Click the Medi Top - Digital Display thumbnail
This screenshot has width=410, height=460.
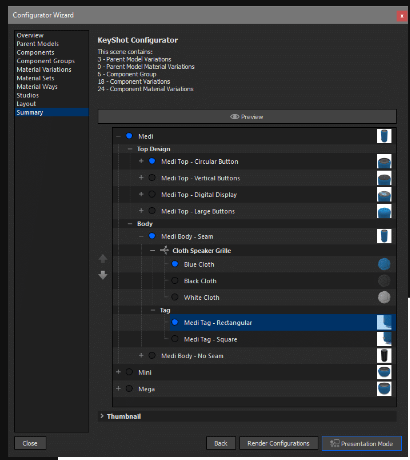pyautogui.click(x=384, y=195)
